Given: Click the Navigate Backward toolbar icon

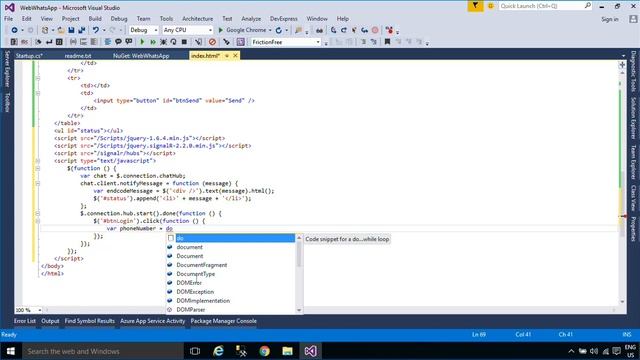Looking at the screenshot, I should 14,30.
